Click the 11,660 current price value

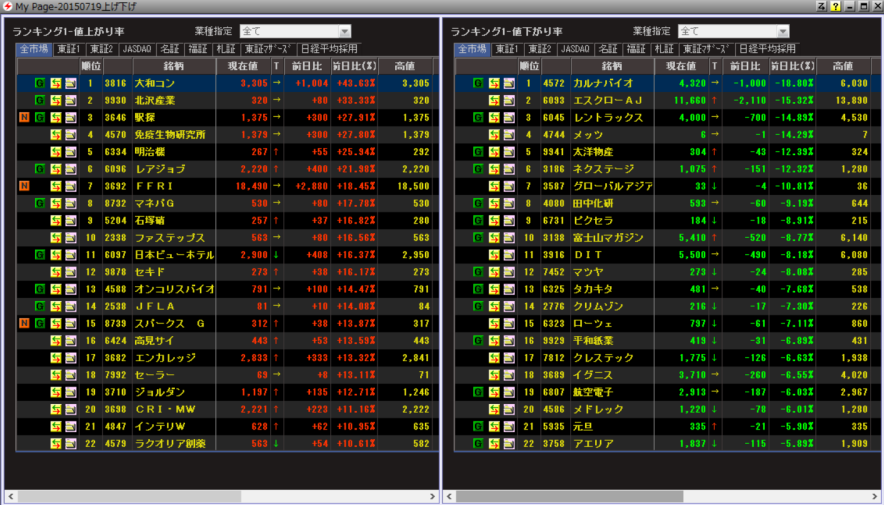690,100
